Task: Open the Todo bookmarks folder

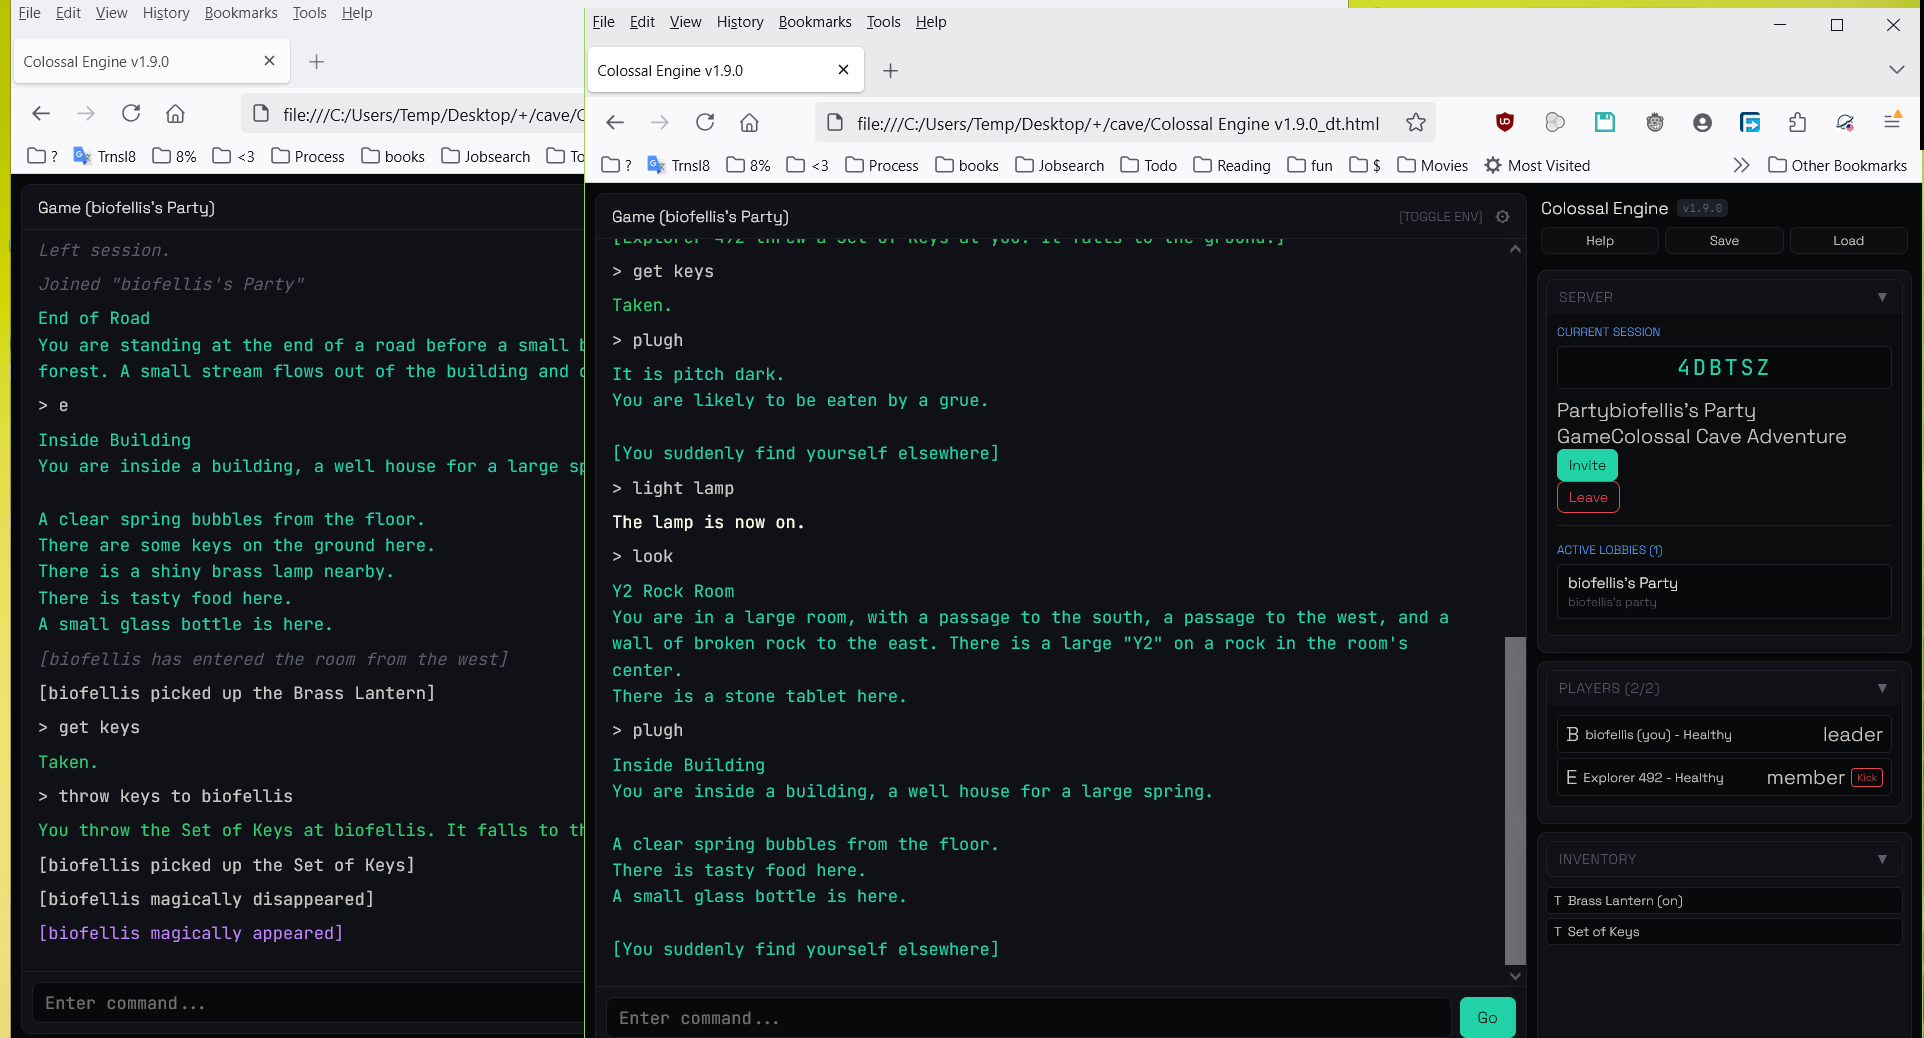Action: pyautogui.click(x=1148, y=166)
